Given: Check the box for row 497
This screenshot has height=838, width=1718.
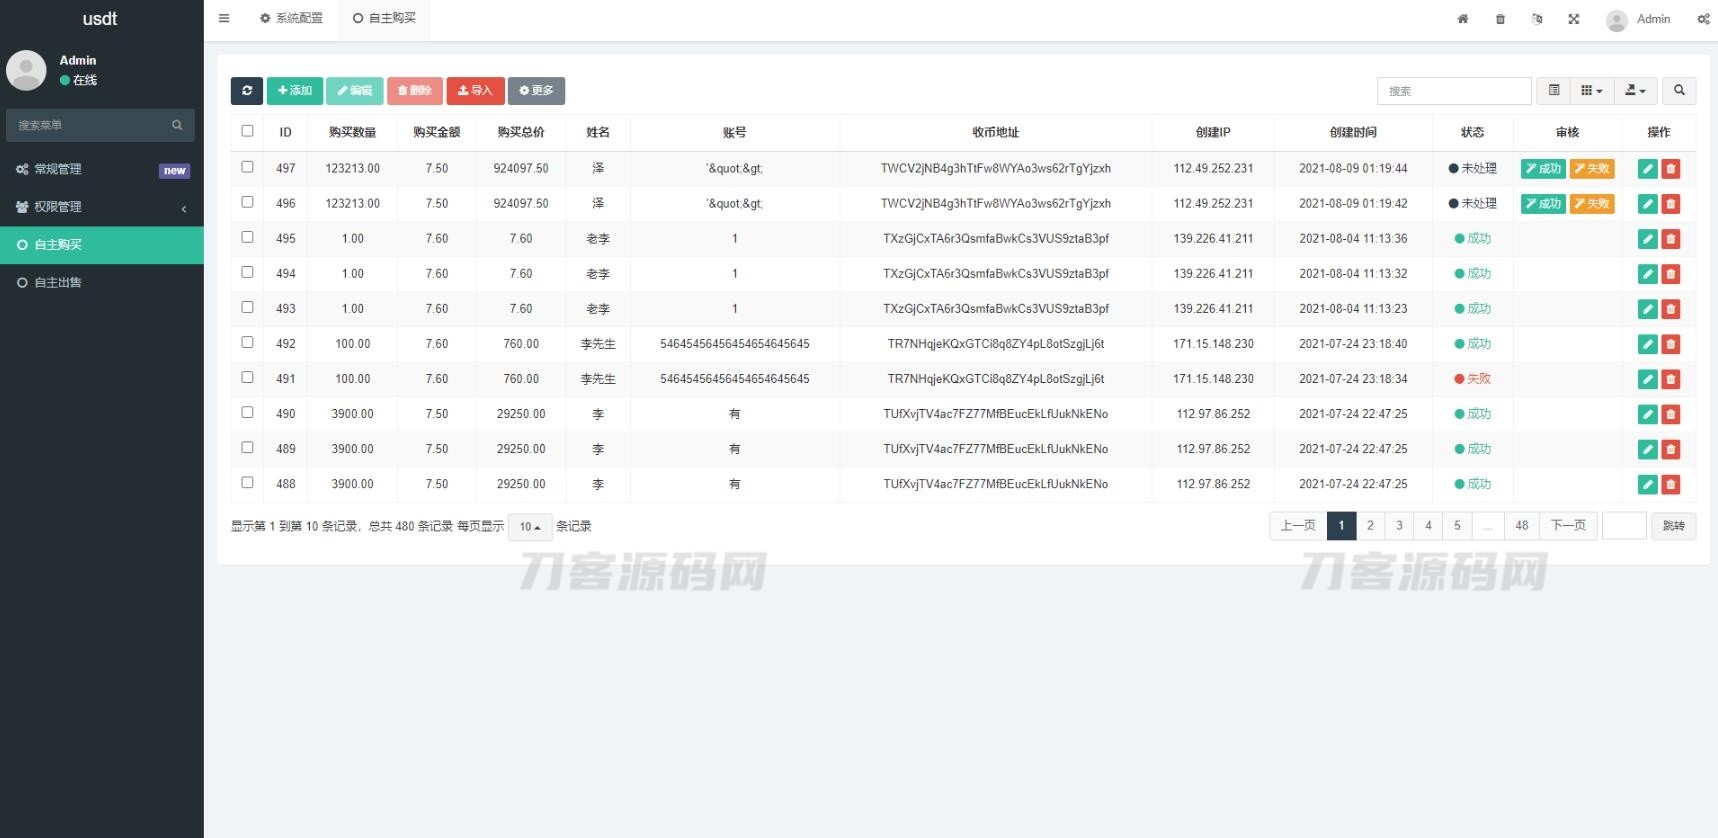Looking at the screenshot, I should coord(247,167).
